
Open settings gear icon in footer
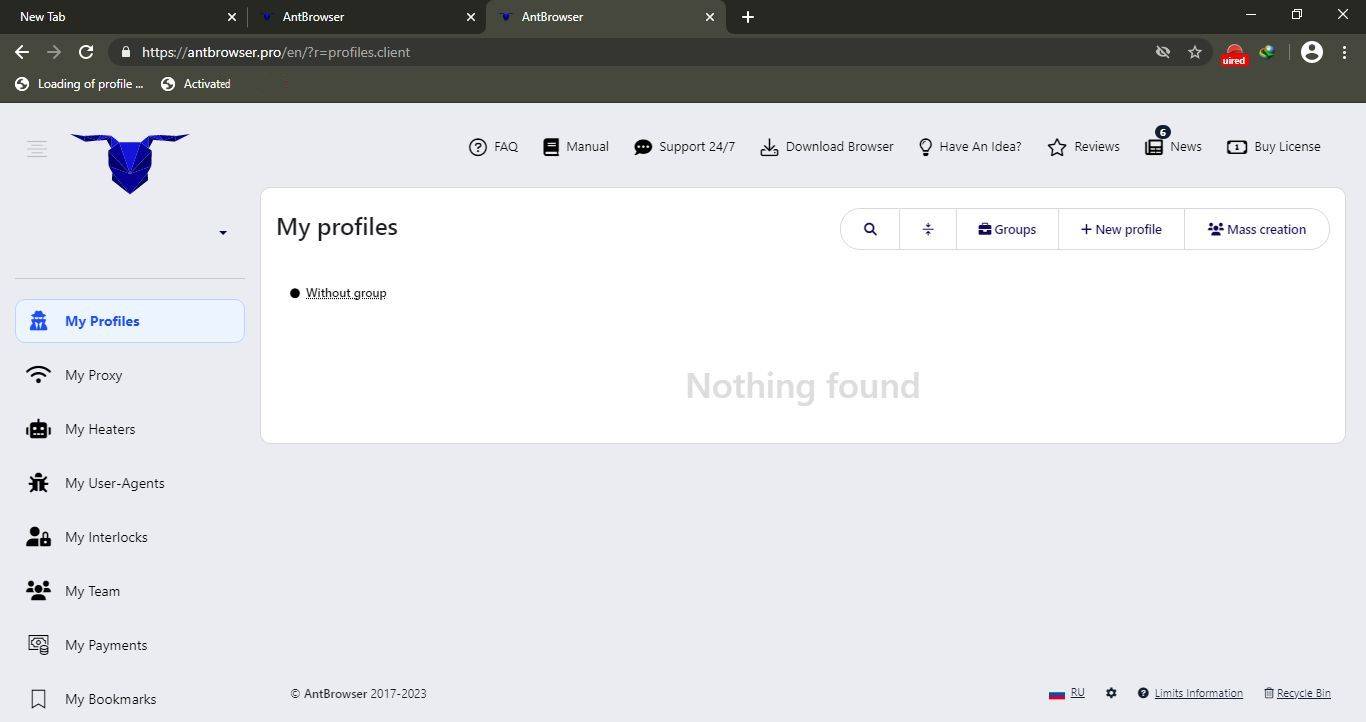[x=1111, y=693]
